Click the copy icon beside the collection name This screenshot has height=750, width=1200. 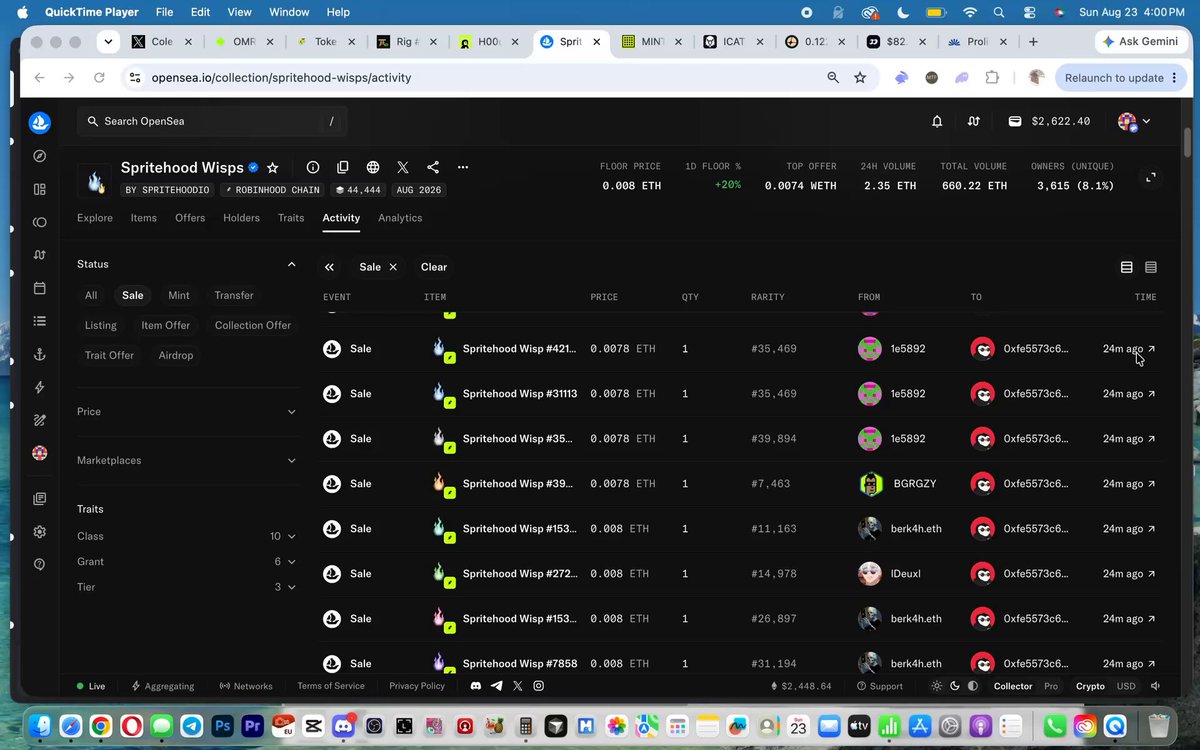coord(343,167)
